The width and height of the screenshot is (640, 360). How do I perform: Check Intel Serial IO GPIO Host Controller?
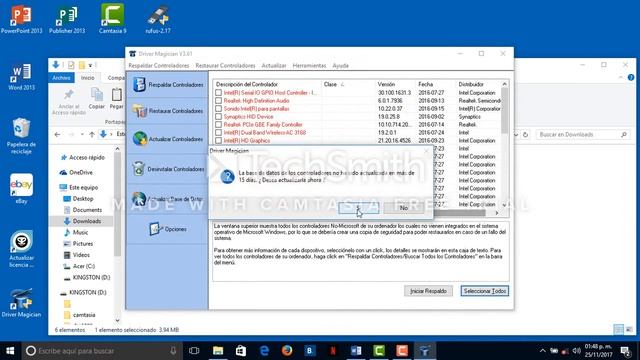coord(218,93)
